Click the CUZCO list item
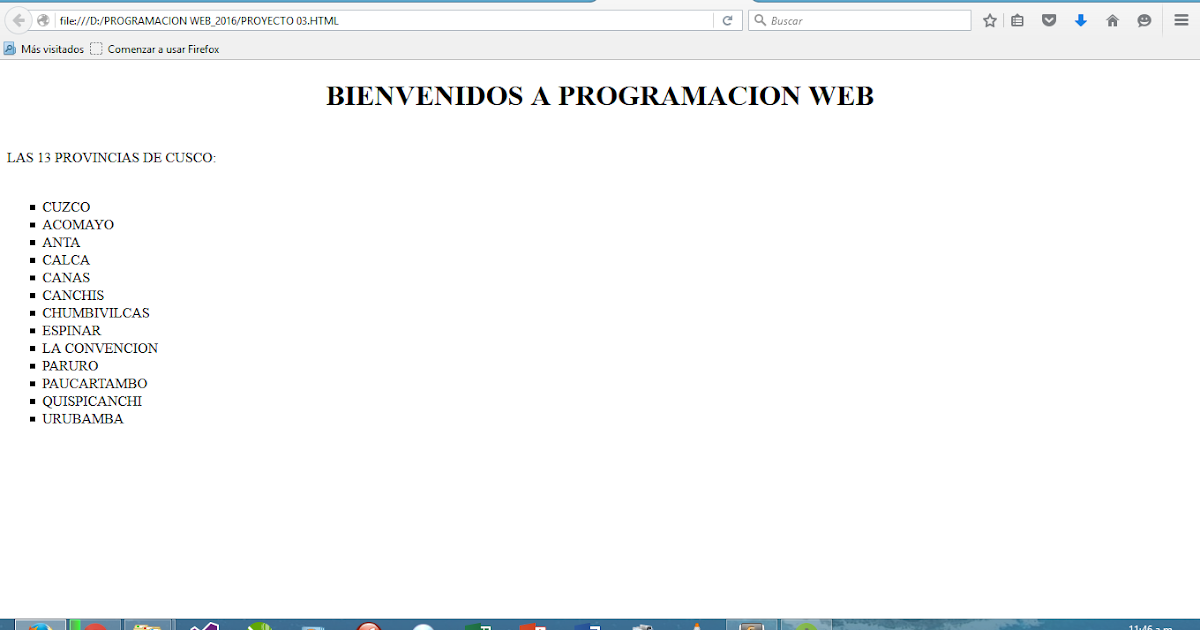This screenshot has width=1200, height=630. (66, 207)
